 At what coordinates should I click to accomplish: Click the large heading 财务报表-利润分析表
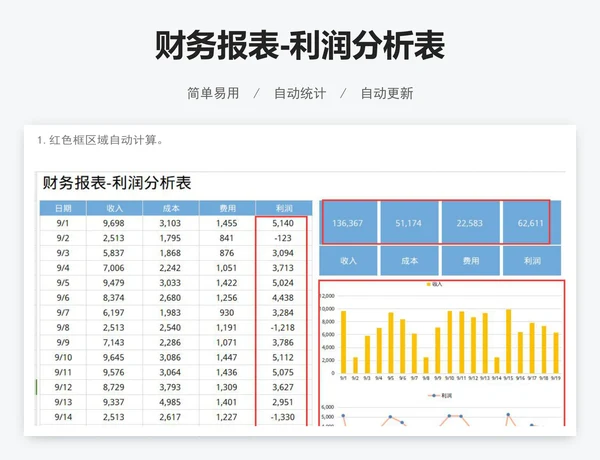click(300, 46)
